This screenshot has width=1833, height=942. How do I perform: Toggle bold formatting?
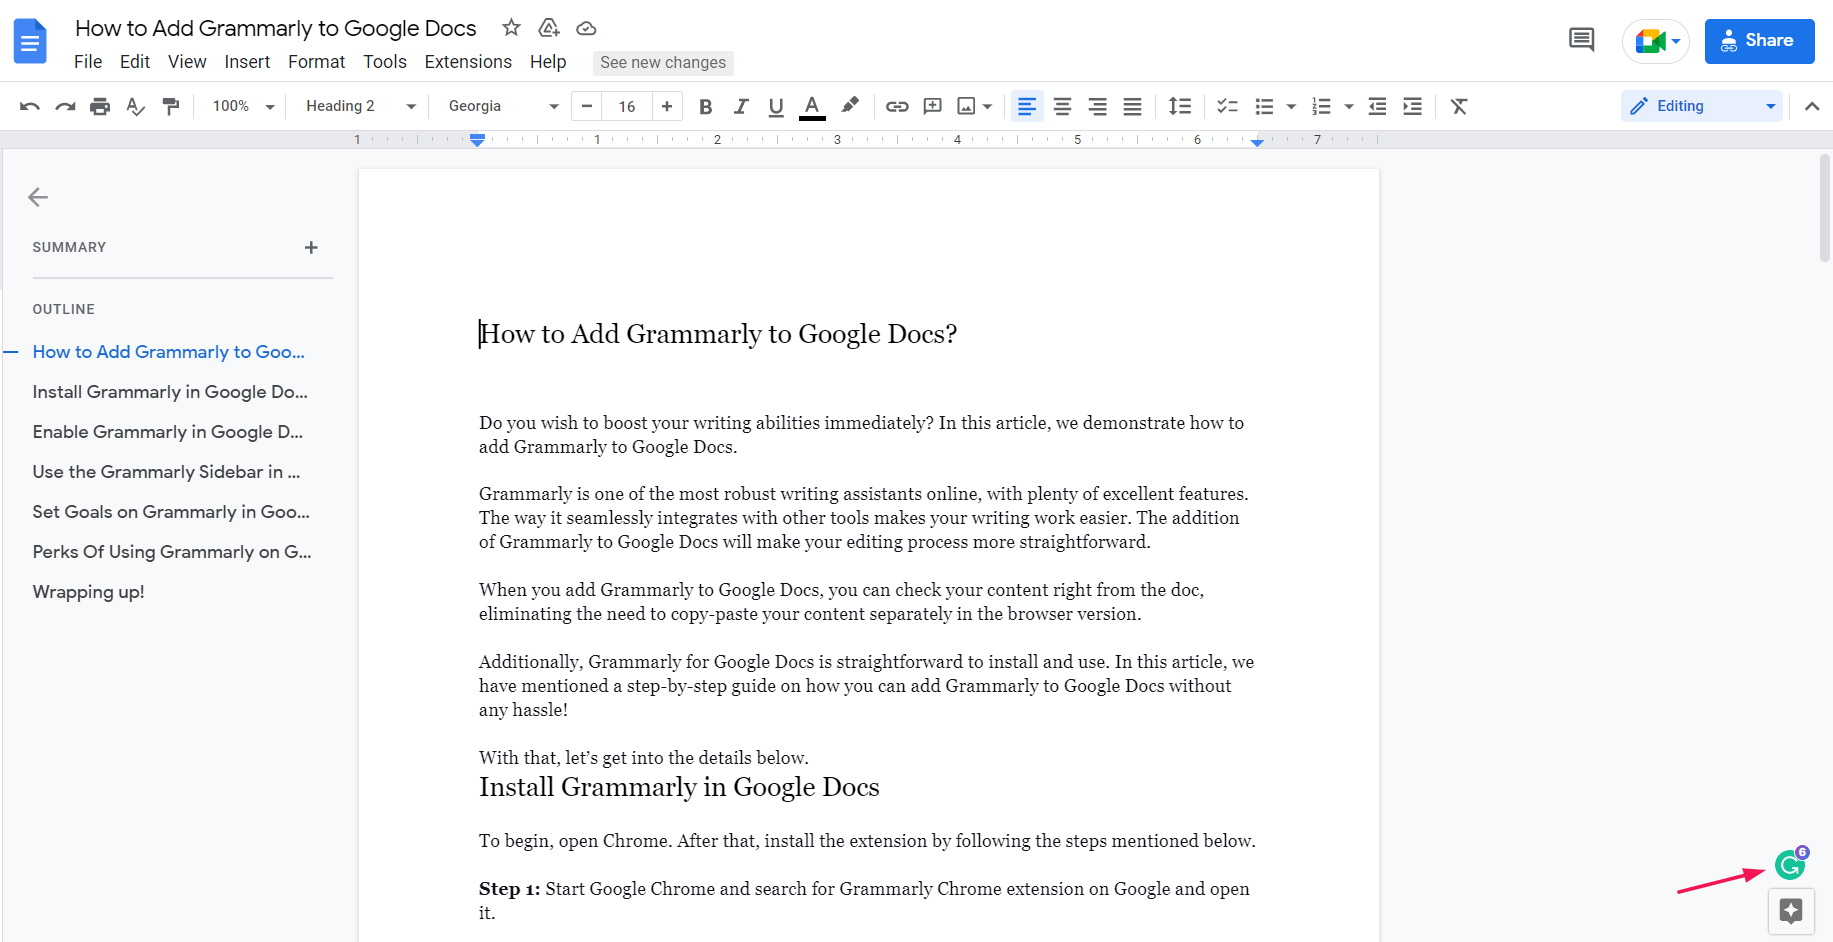706,106
